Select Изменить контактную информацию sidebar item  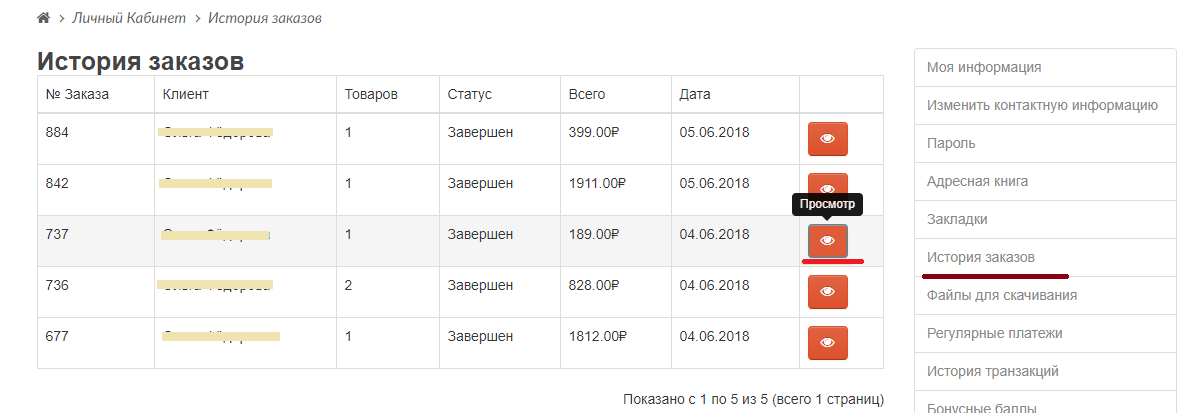pyautogui.click(x=1042, y=105)
